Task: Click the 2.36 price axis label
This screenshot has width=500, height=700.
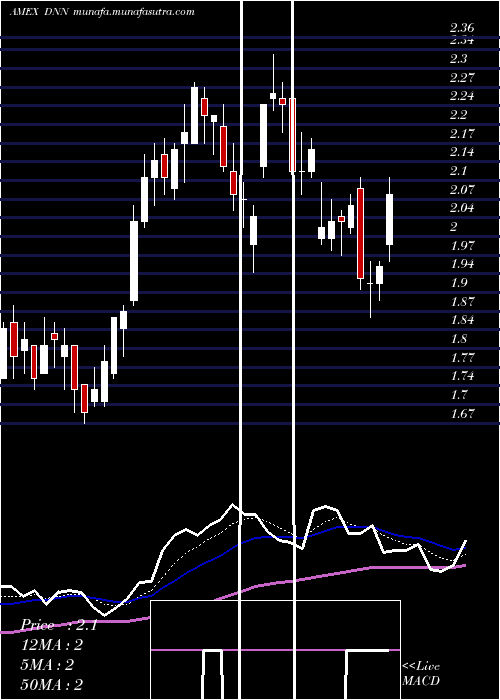Action: [462, 28]
